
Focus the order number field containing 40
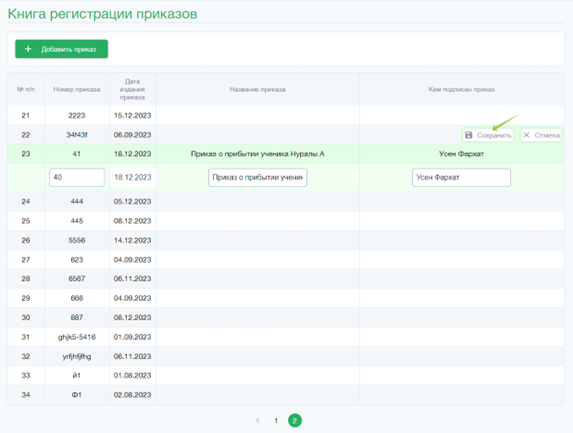[x=77, y=178]
